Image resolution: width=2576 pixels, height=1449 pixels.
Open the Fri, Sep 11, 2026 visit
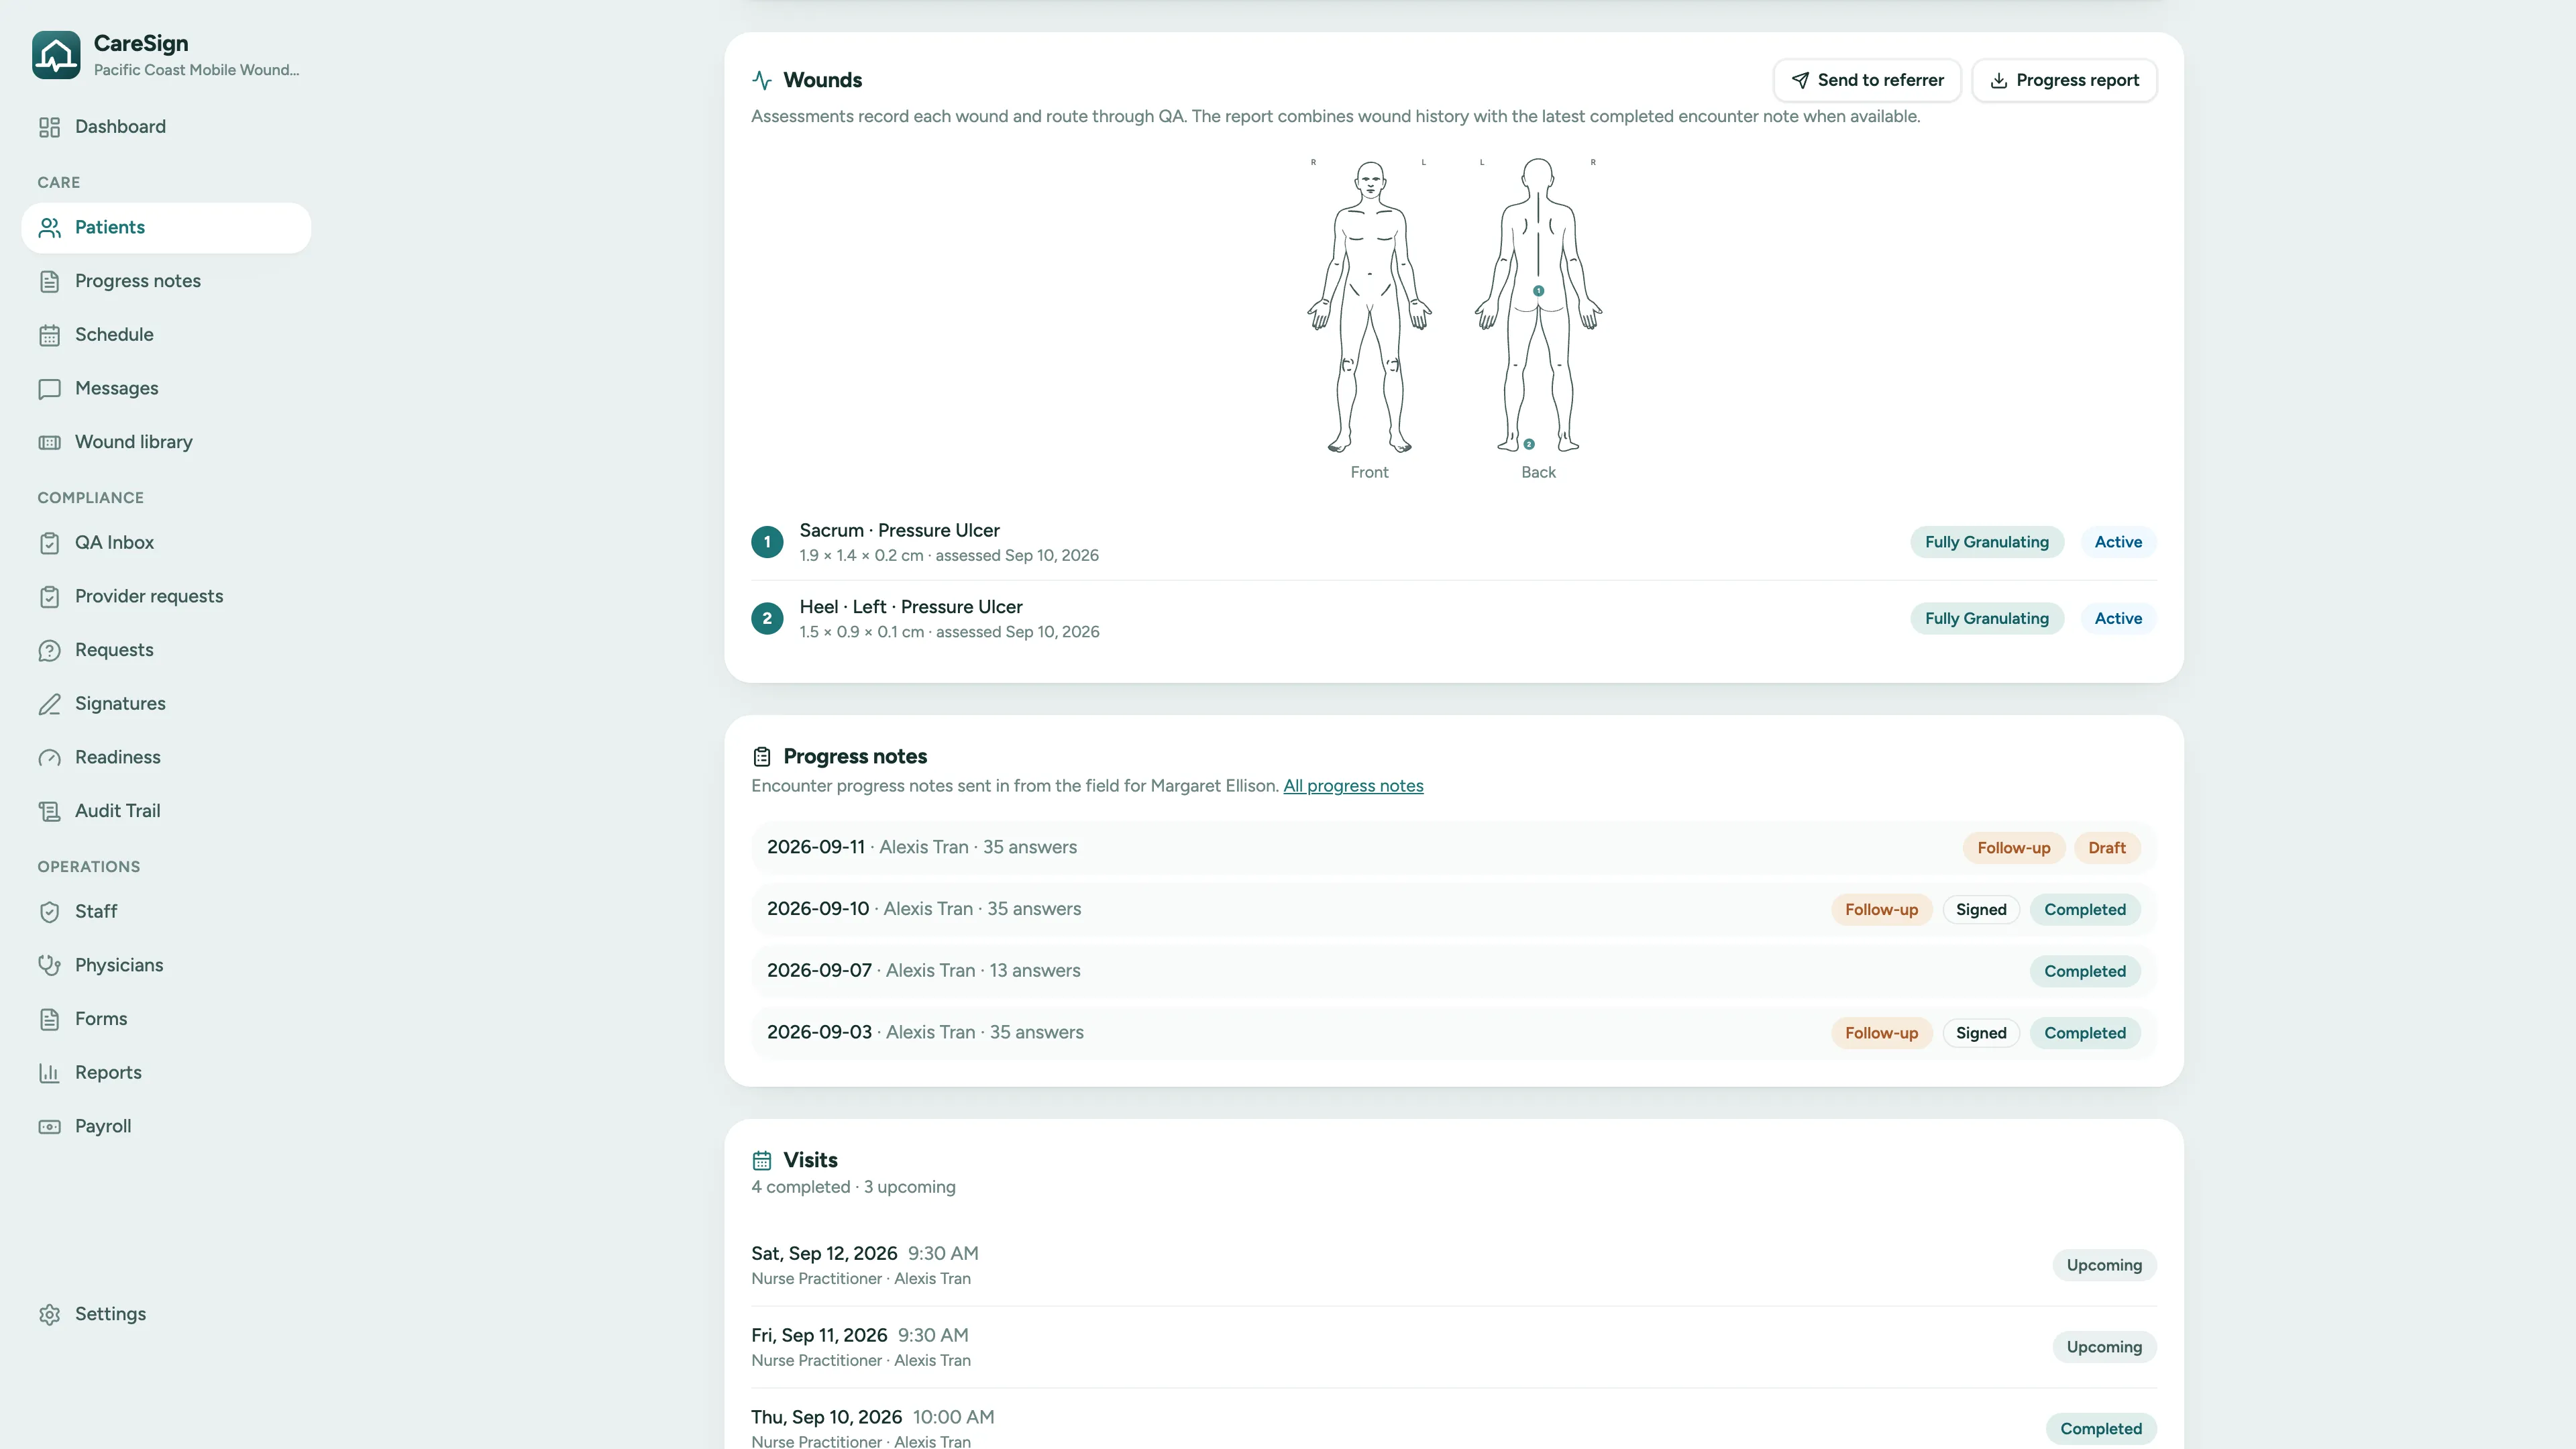coord(1454,1347)
